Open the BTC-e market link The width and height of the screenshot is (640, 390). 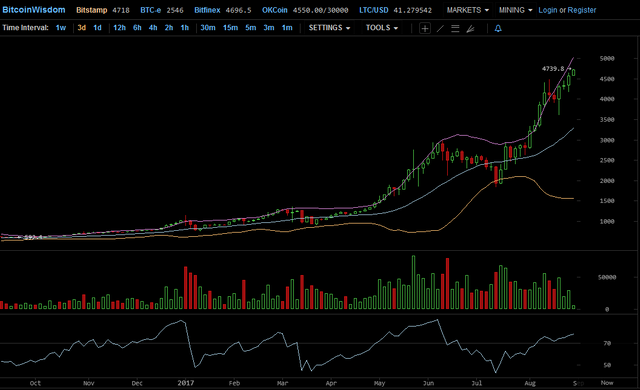pyautogui.click(x=150, y=10)
